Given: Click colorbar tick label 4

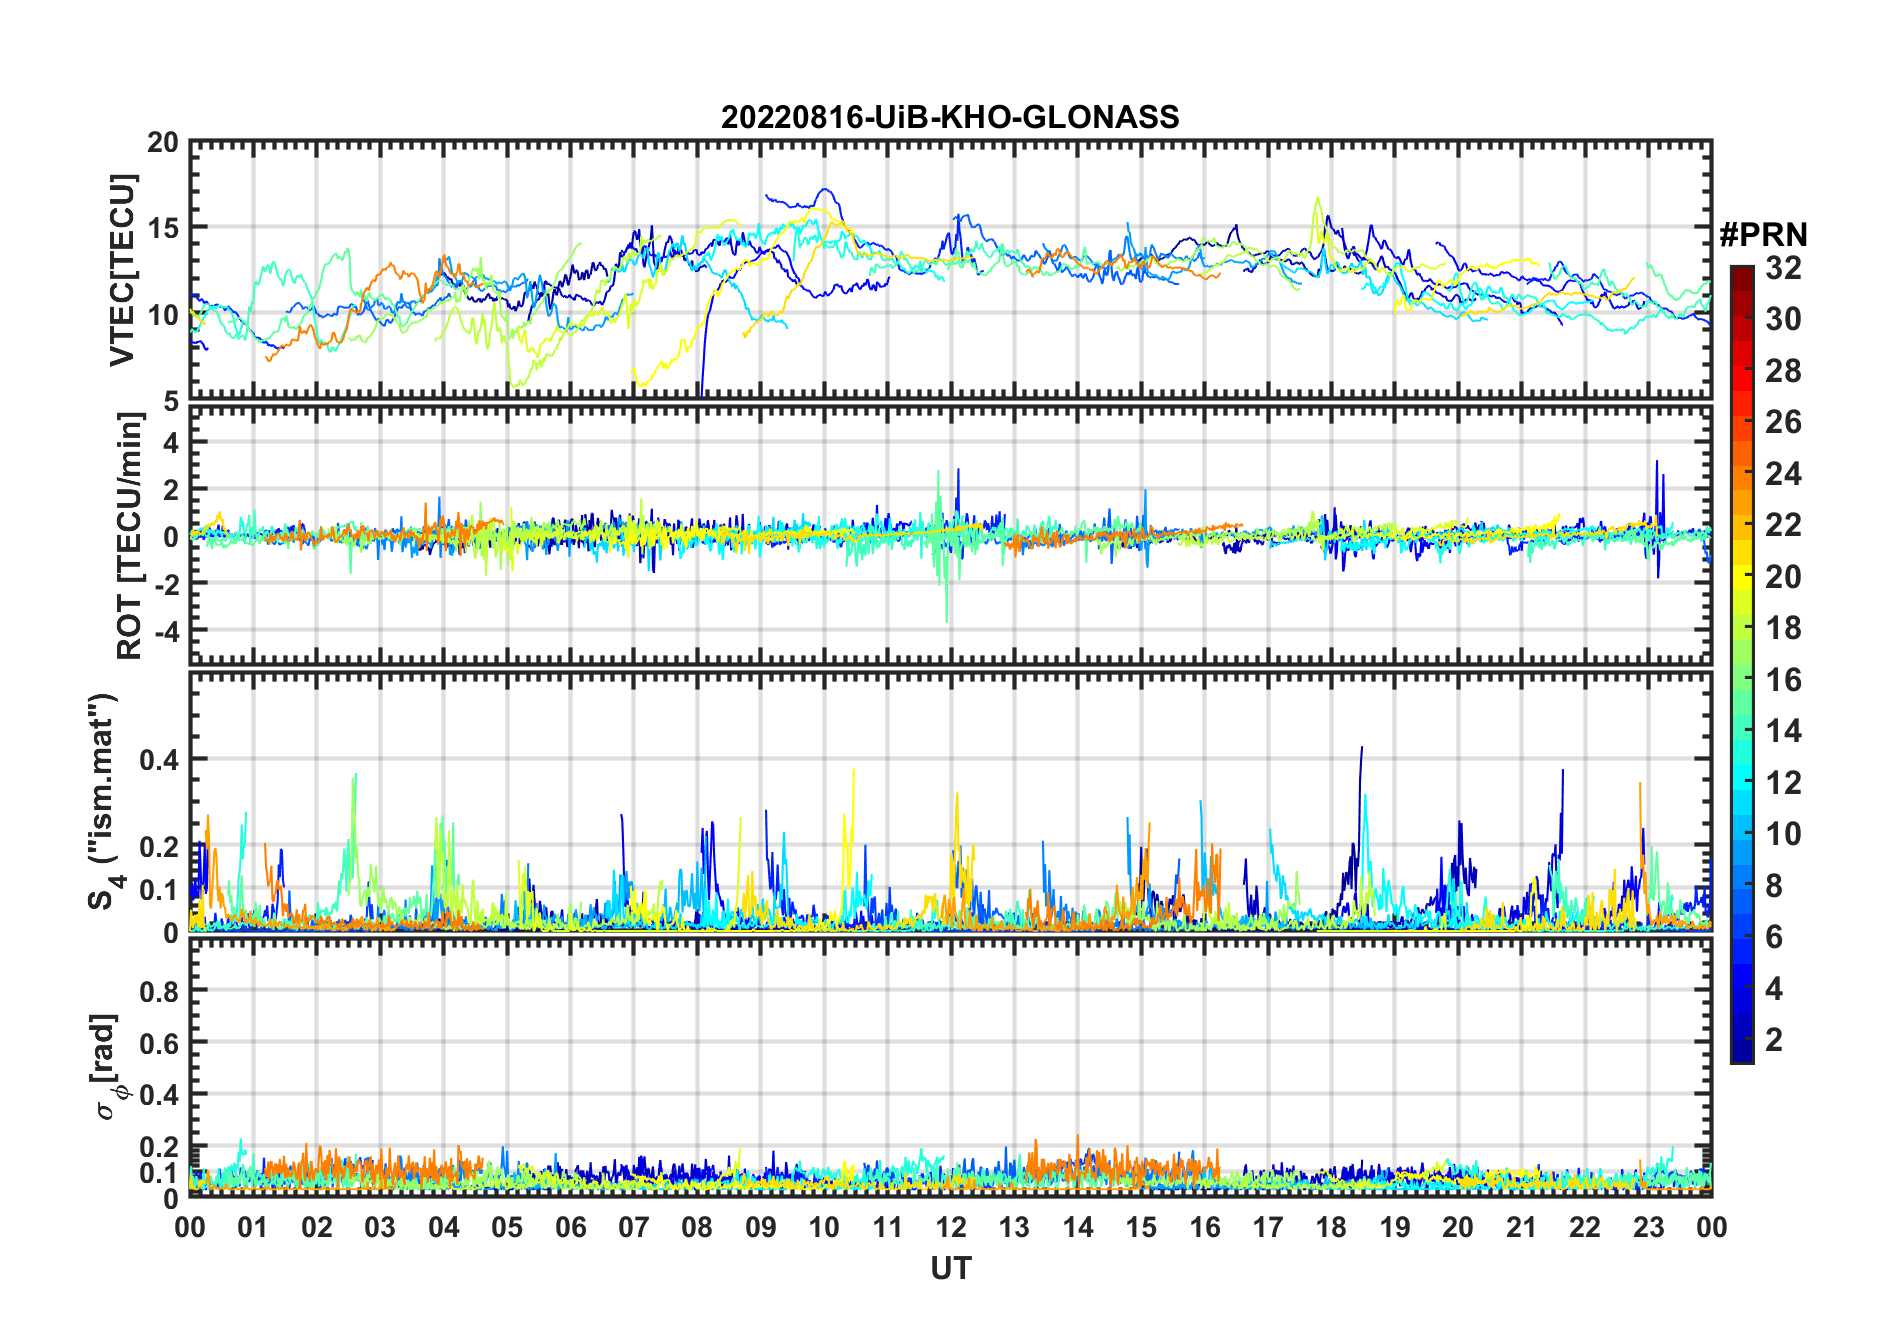Looking at the screenshot, I should pyautogui.click(x=1774, y=989).
